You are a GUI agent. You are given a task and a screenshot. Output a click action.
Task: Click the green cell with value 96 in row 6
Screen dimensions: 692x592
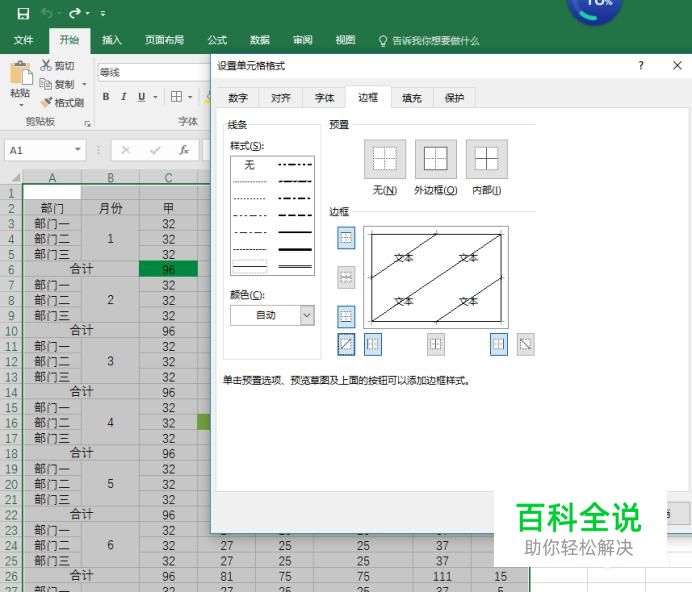tap(168, 269)
